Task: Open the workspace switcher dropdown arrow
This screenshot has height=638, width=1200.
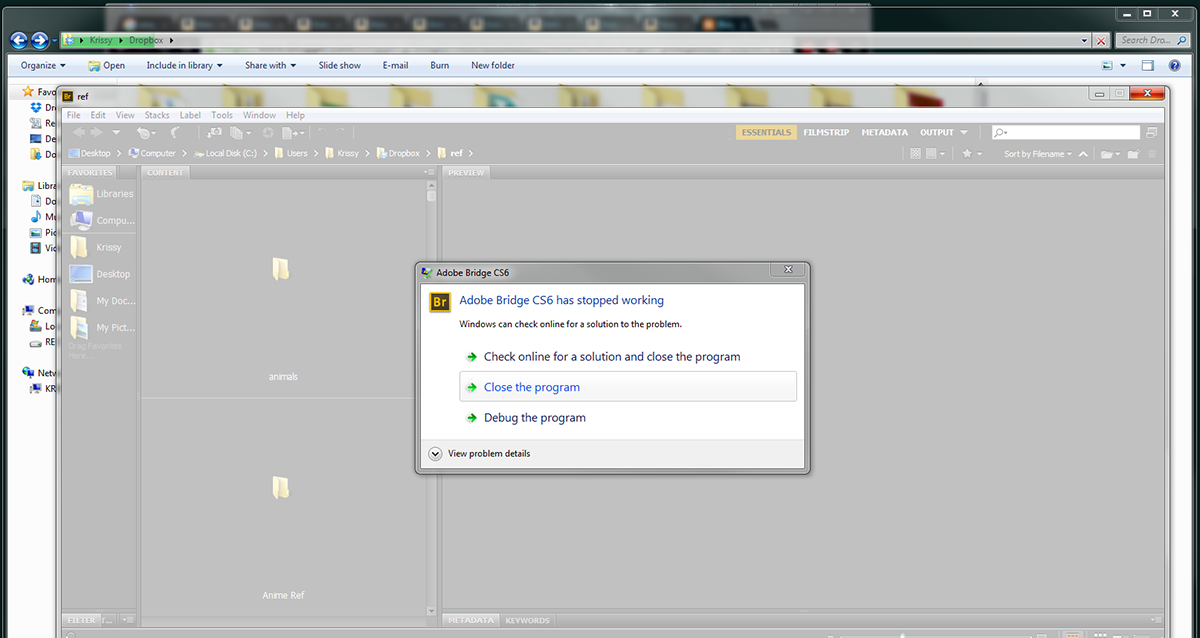Action: click(963, 131)
